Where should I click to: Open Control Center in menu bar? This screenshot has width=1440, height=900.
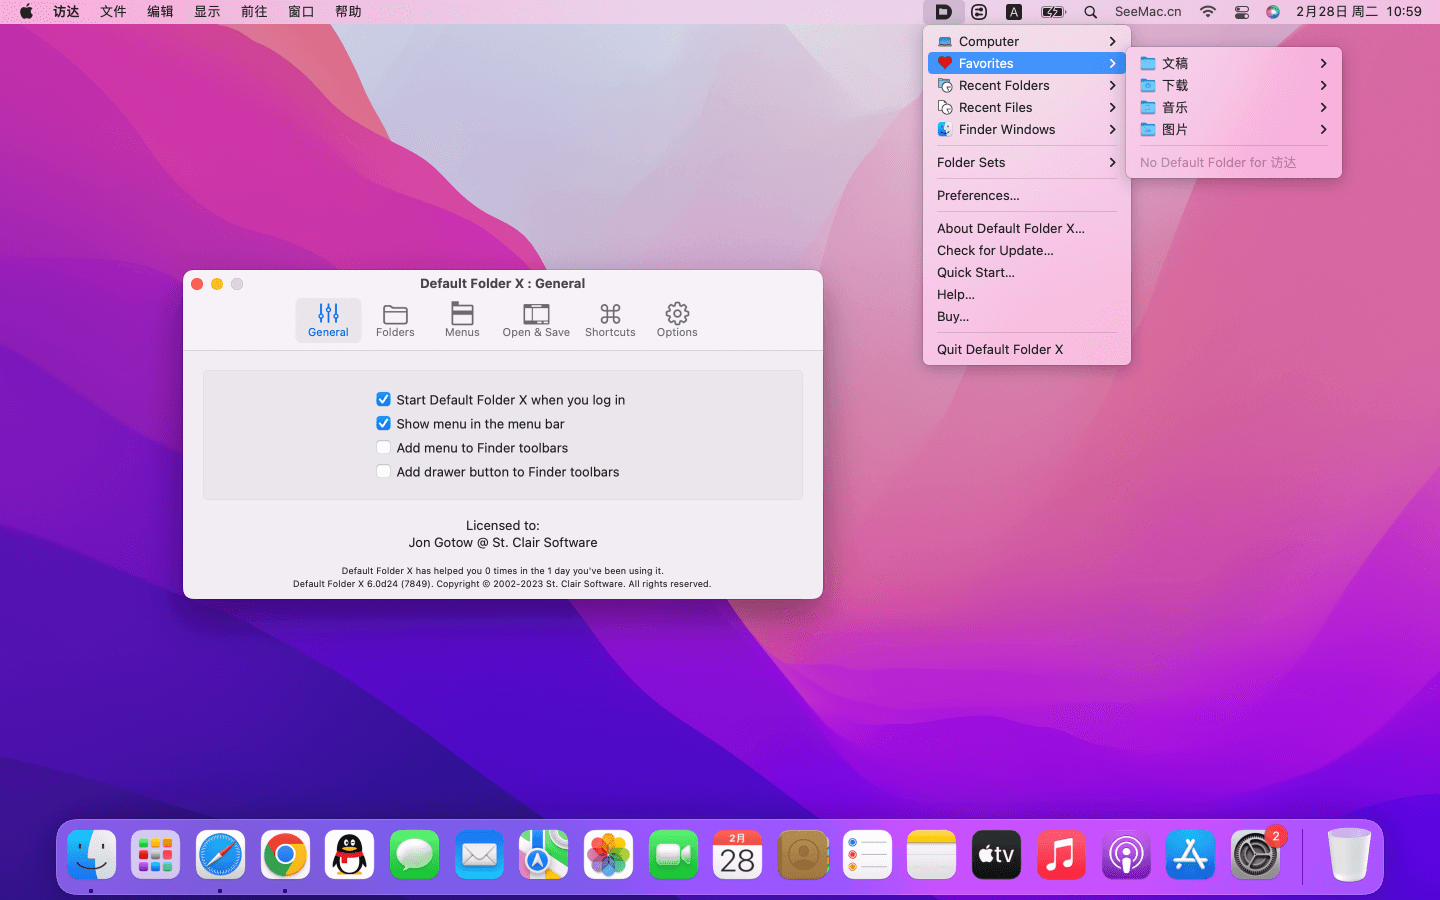click(1241, 12)
